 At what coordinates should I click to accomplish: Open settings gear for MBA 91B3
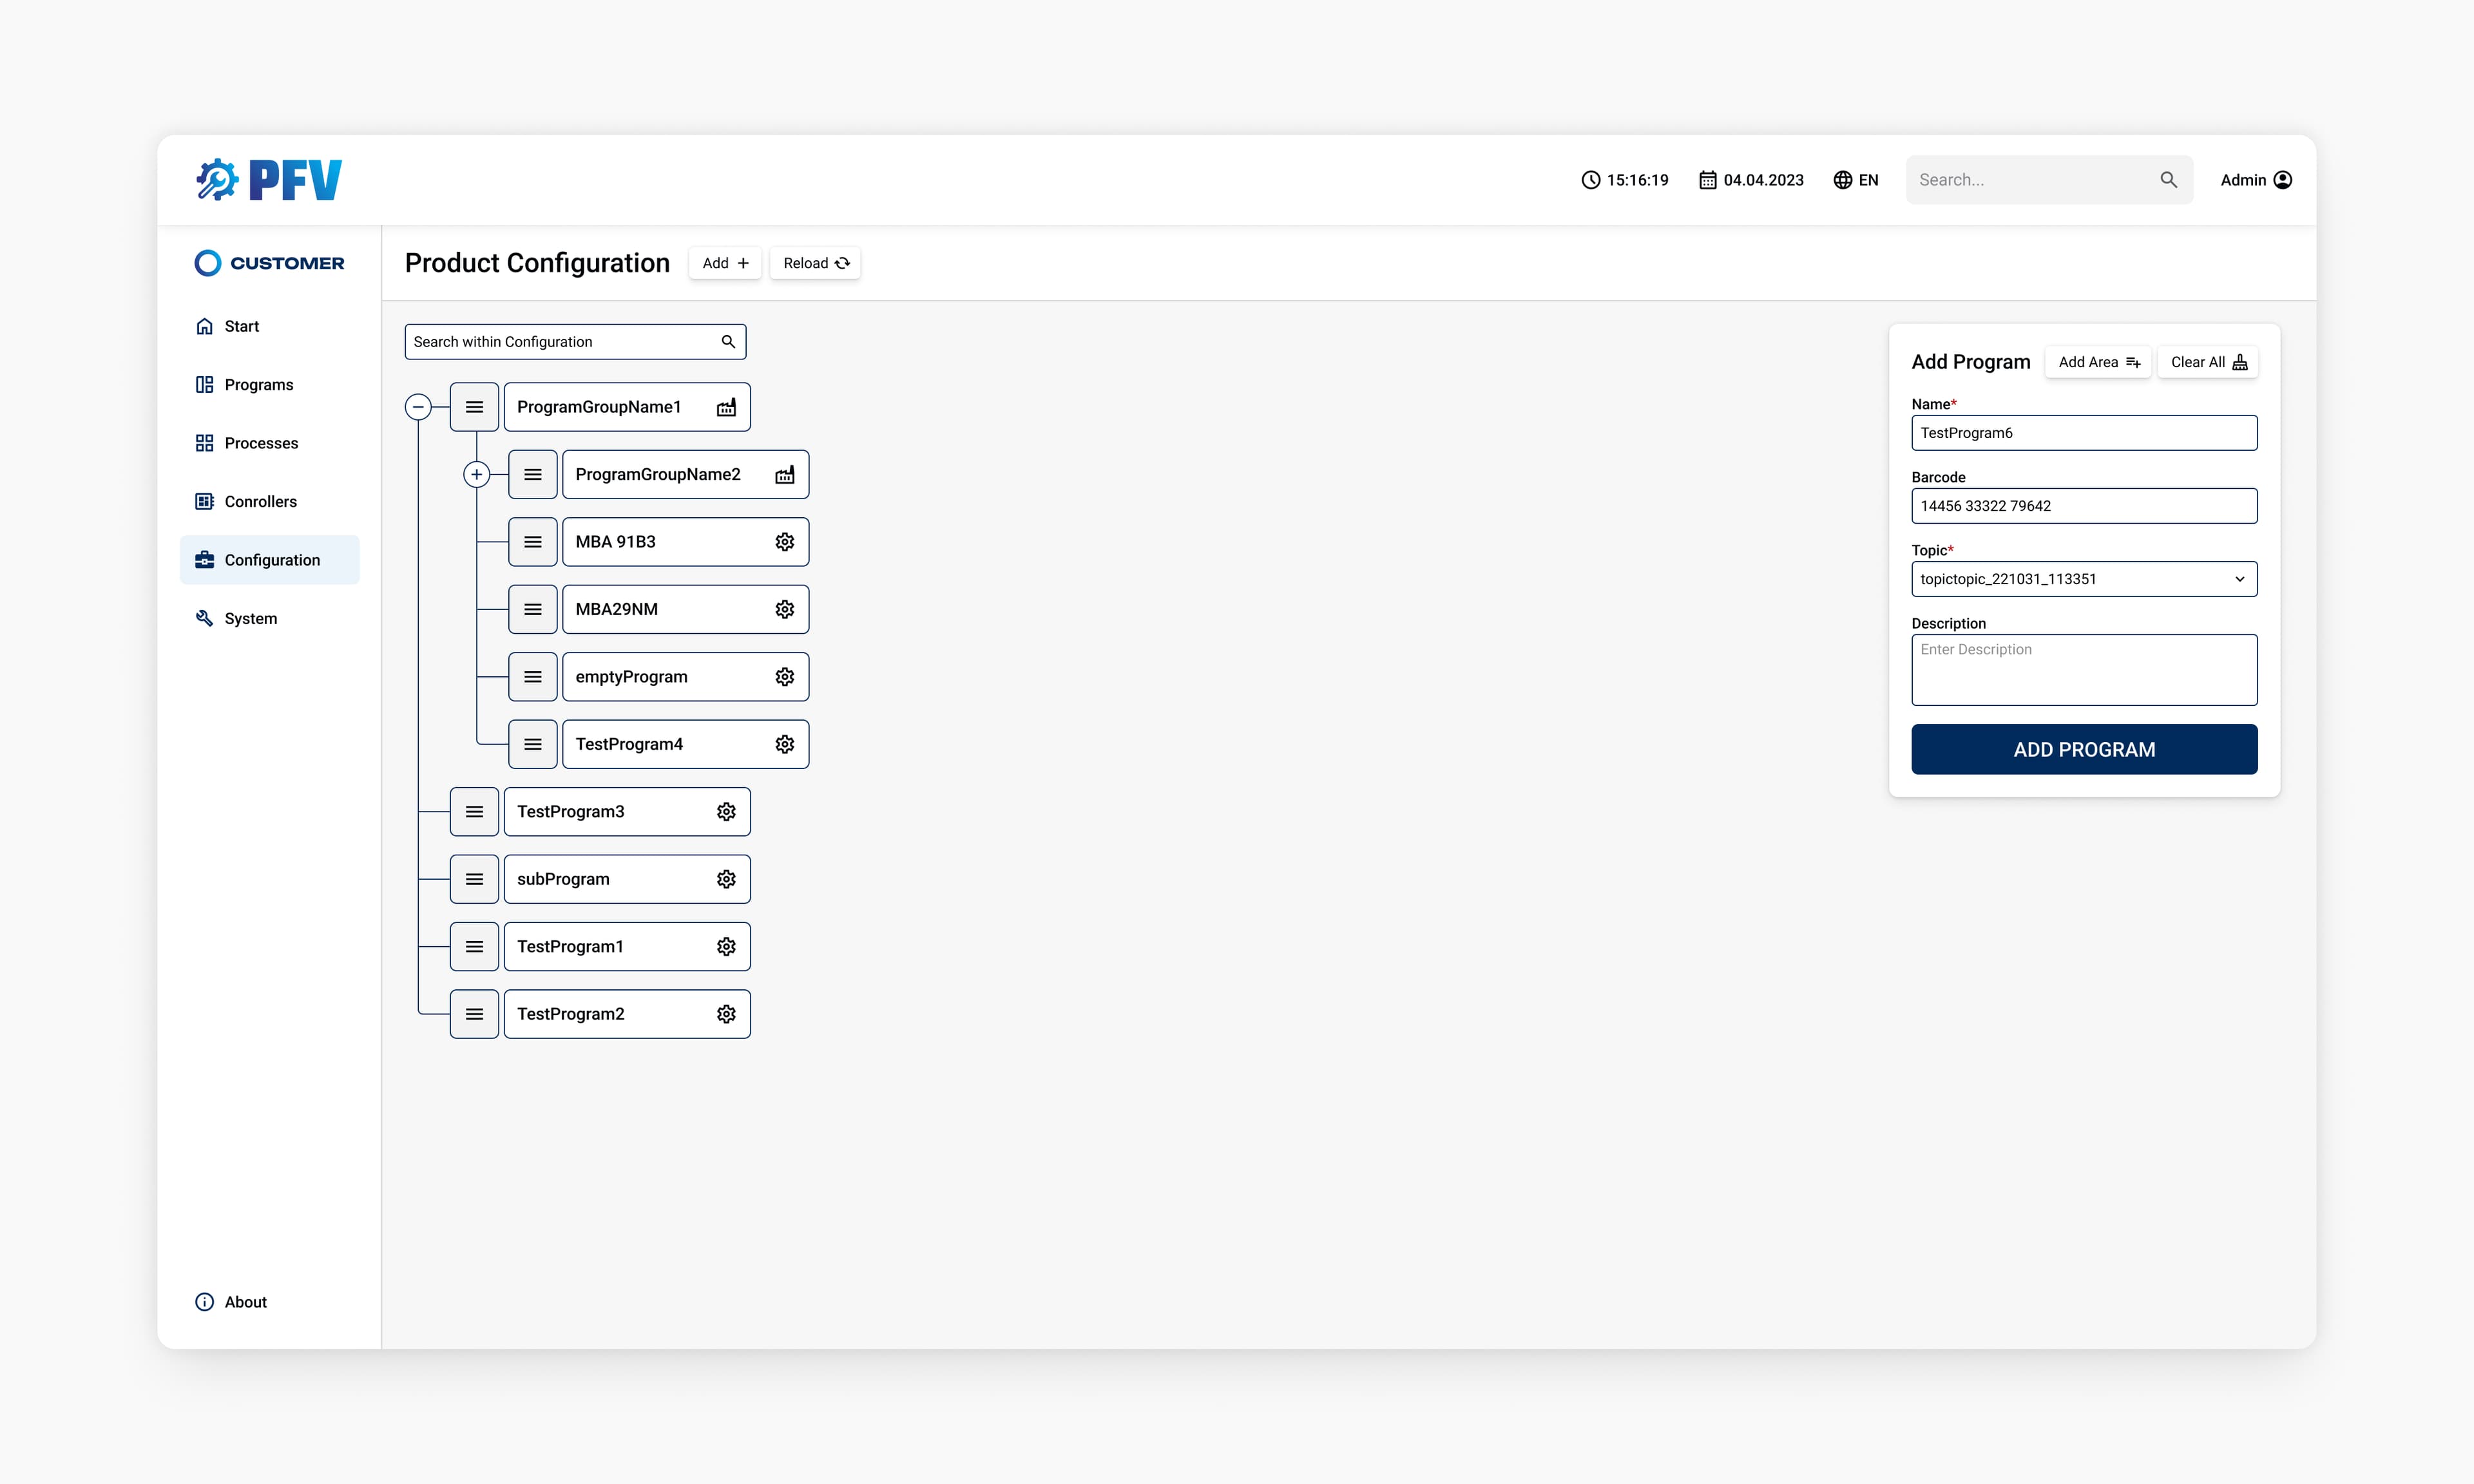[x=785, y=542]
